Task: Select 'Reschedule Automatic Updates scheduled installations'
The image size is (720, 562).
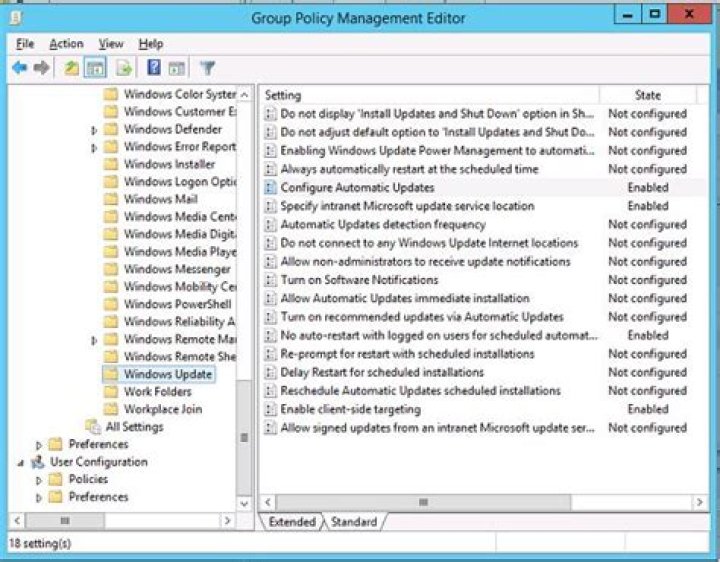Action: tap(421, 391)
